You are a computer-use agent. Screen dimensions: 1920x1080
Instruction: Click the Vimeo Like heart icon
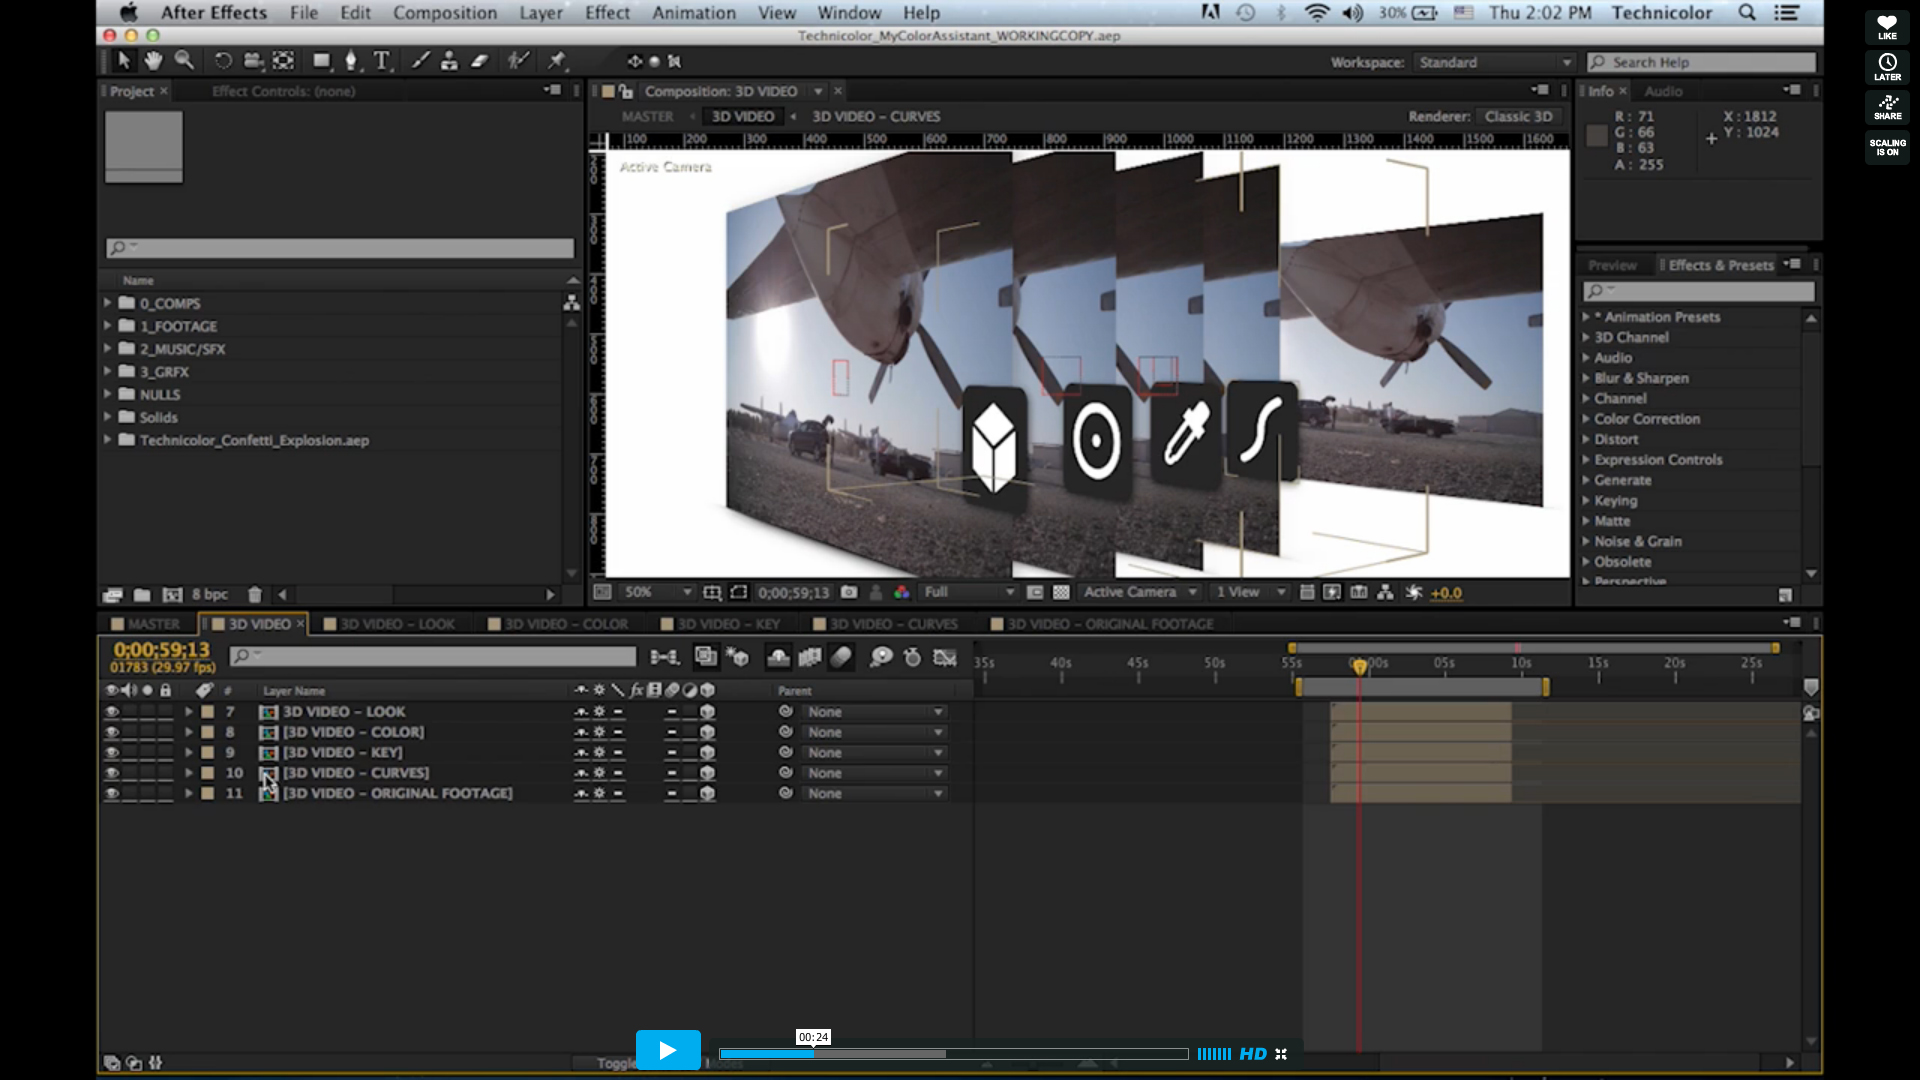click(x=1887, y=27)
